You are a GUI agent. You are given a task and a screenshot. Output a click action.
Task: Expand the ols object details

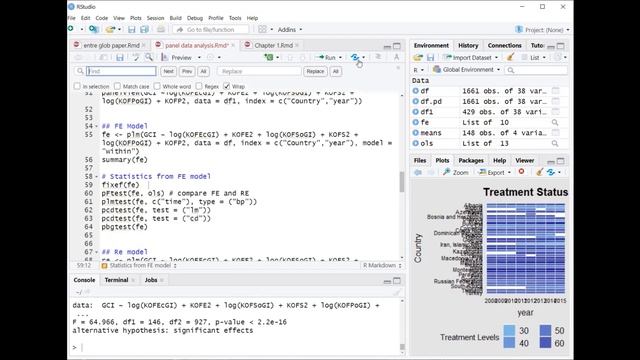click(x=416, y=143)
